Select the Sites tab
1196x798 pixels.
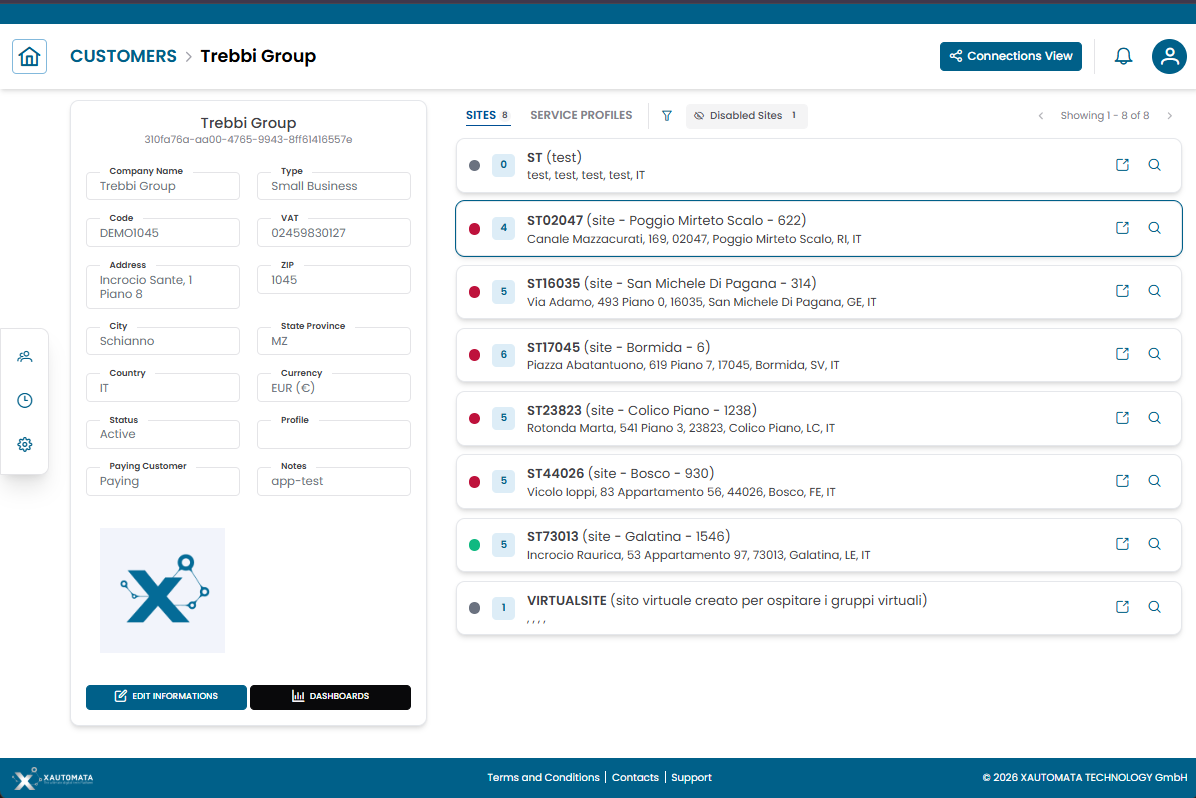481,115
